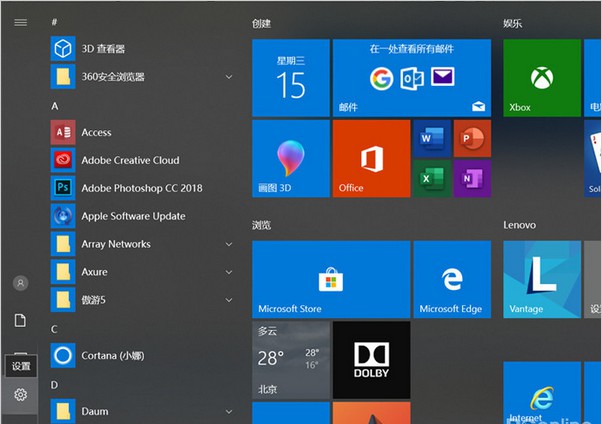Launch Adobe Photoshop CC 2018
The image size is (602, 424).
[141, 188]
